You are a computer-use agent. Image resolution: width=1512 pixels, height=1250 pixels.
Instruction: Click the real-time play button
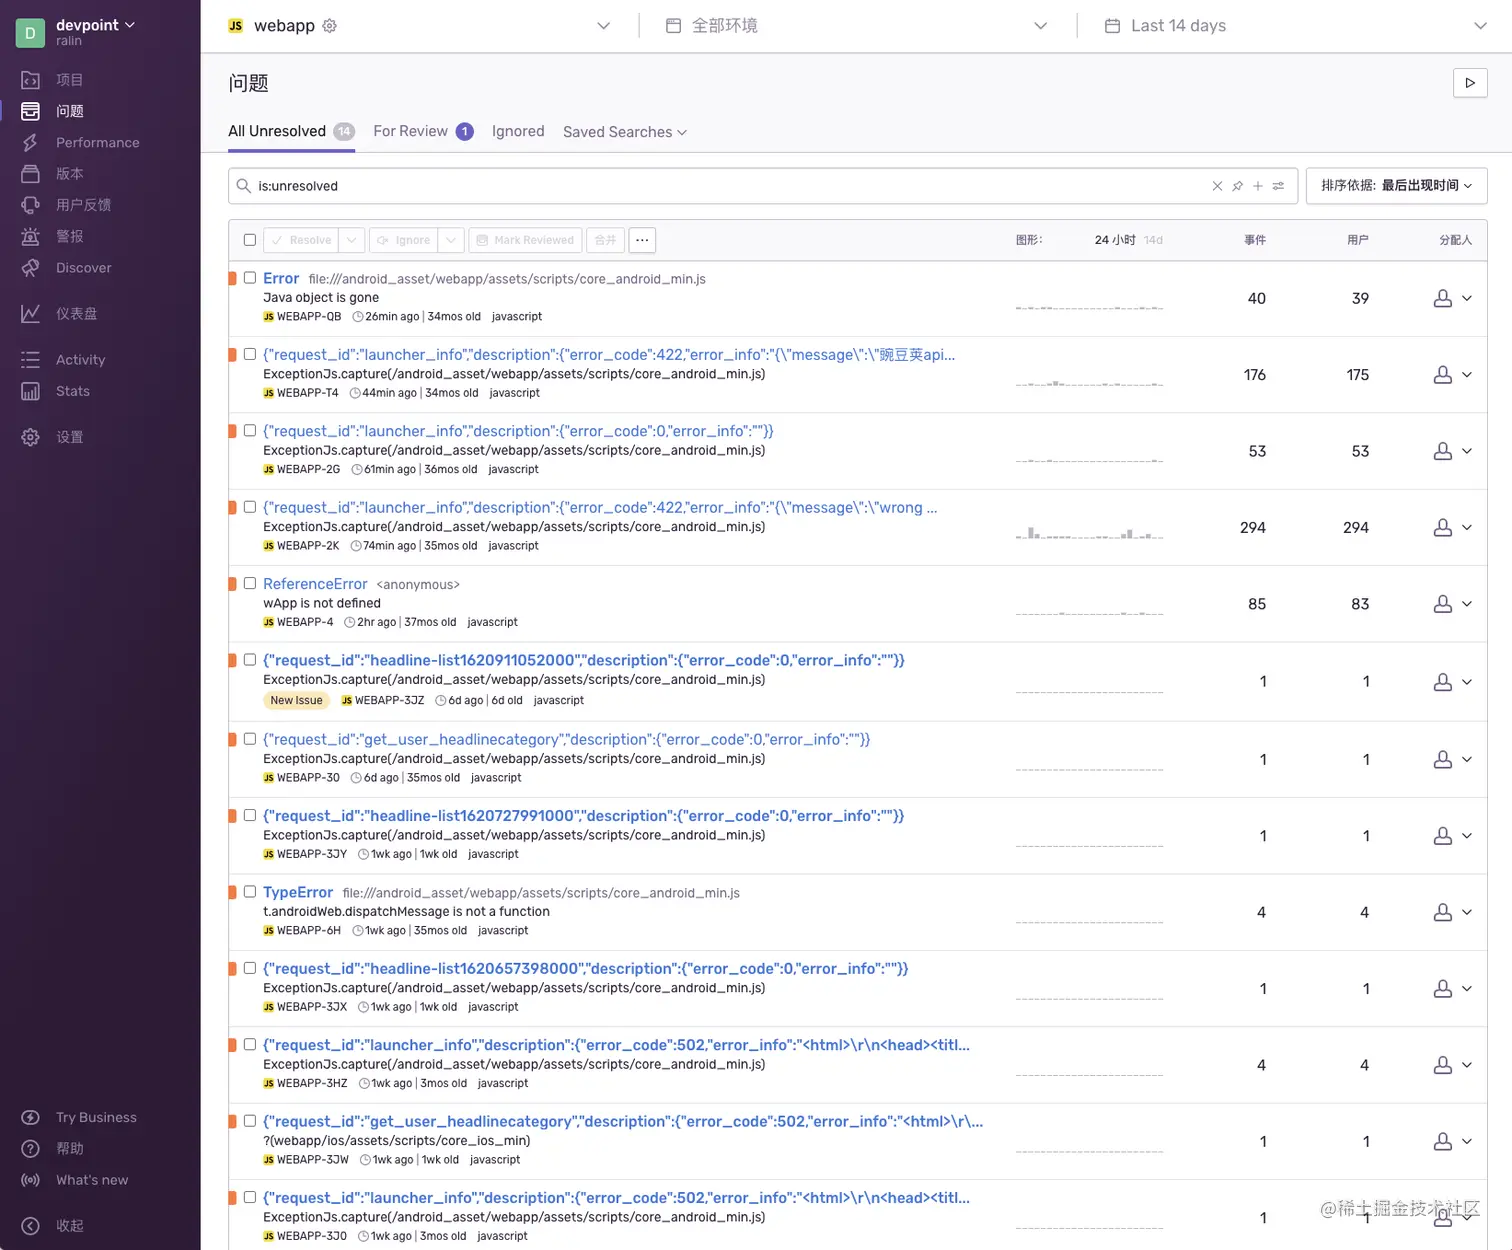[1470, 83]
